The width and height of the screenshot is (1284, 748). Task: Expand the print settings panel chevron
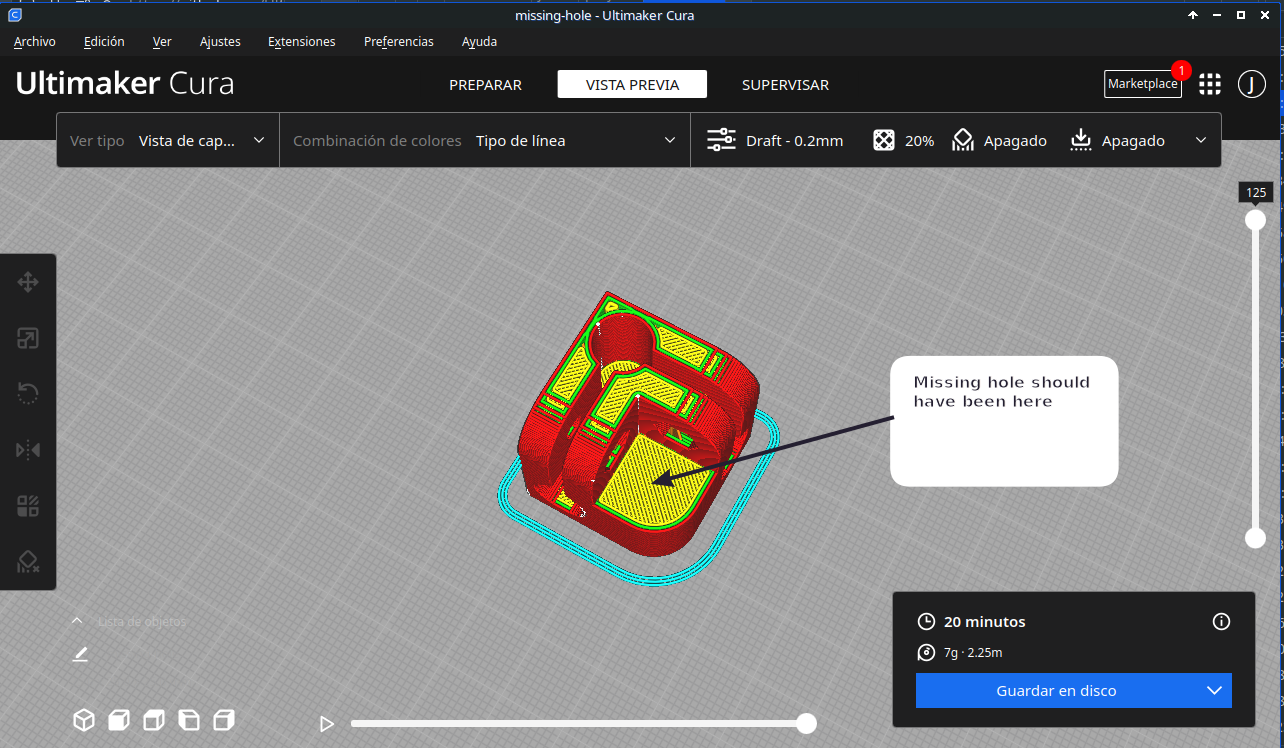pos(1201,141)
